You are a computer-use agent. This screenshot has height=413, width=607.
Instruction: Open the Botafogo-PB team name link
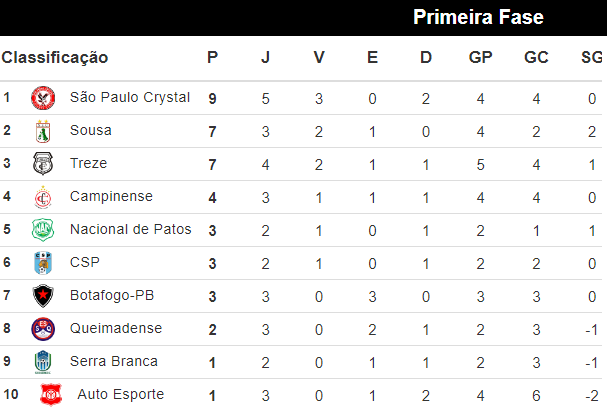pyautogui.click(x=111, y=296)
